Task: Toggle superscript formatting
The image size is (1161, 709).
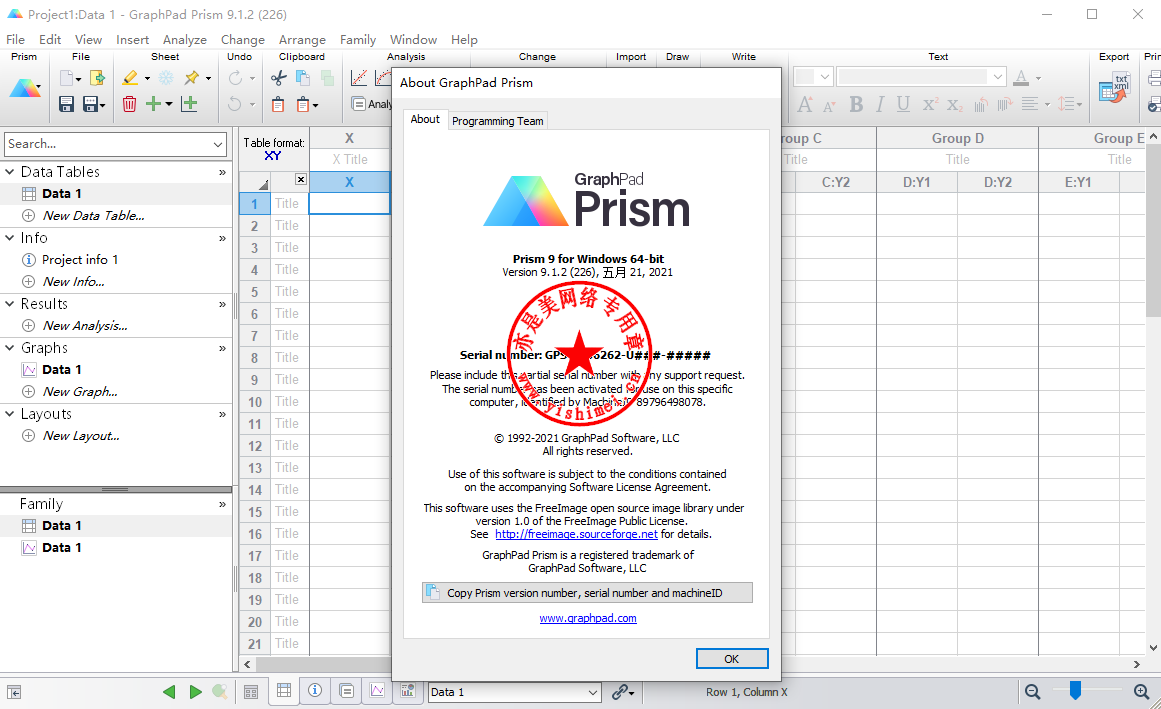Action: 929,104
